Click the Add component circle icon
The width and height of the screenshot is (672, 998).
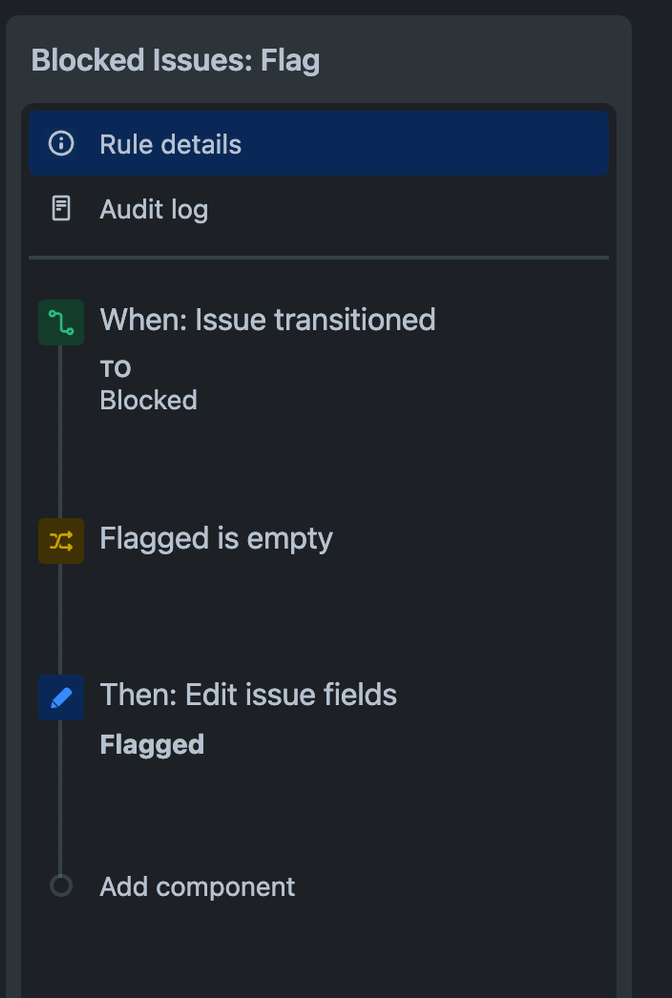(61, 885)
